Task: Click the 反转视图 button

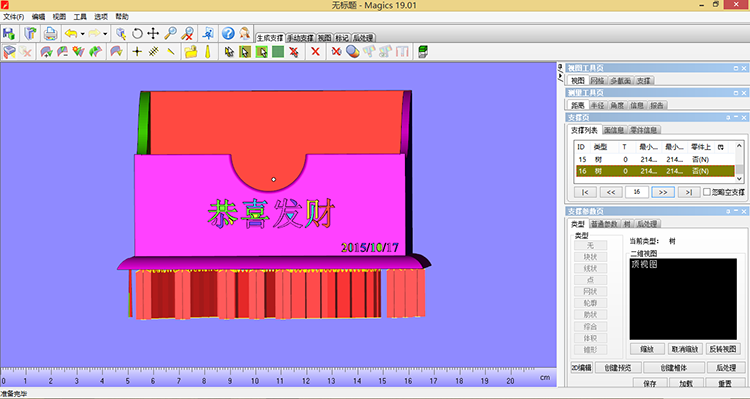Action: point(723,349)
